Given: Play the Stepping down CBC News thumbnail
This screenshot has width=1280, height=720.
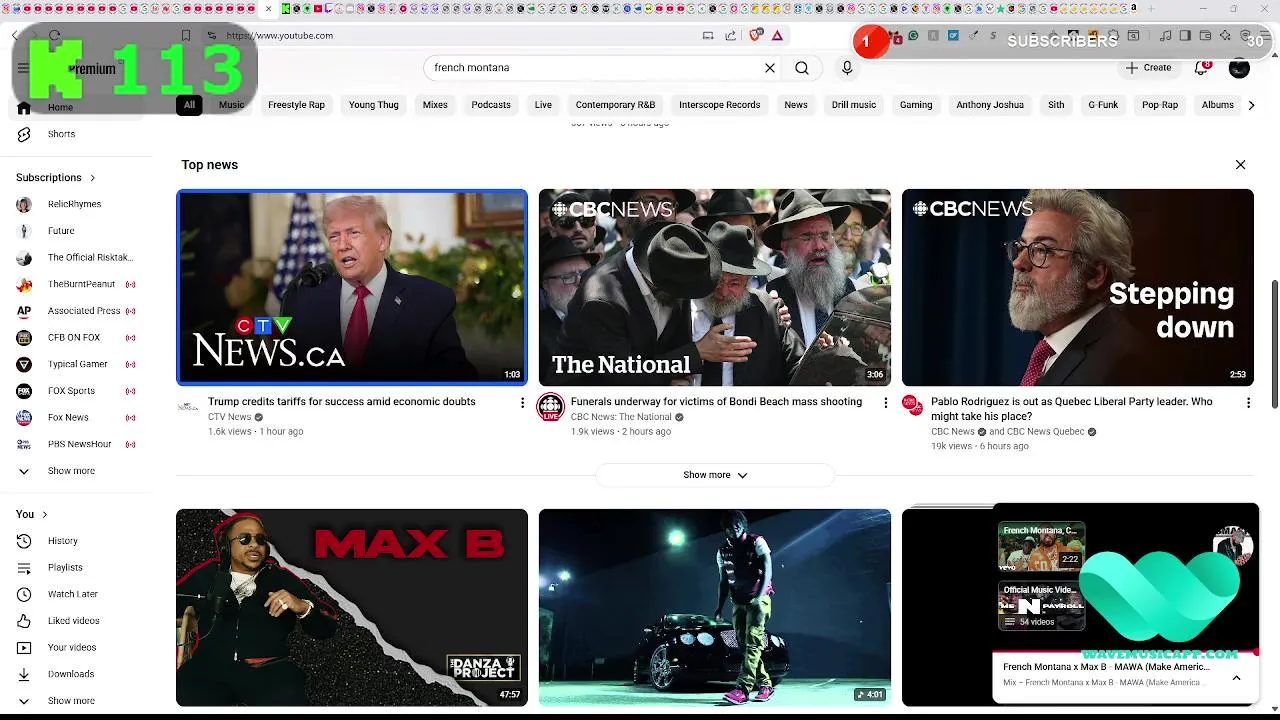Looking at the screenshot, I should pyautogui.click(x=1077, y=288).
